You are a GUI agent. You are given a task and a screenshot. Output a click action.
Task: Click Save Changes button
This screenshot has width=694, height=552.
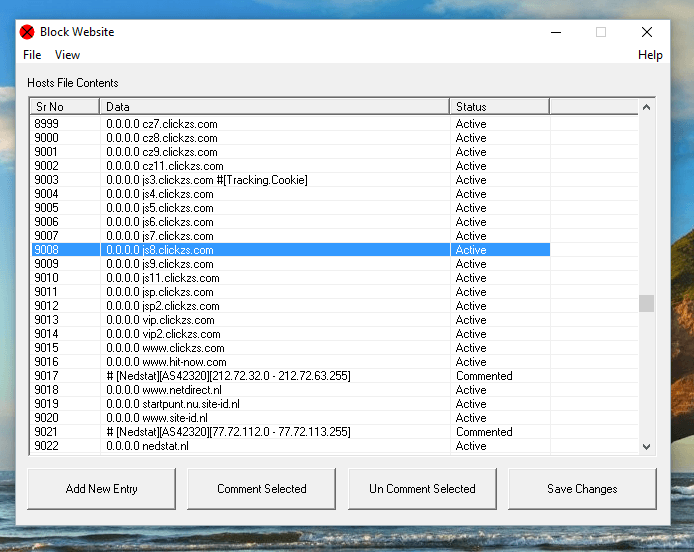pos(582,489)
